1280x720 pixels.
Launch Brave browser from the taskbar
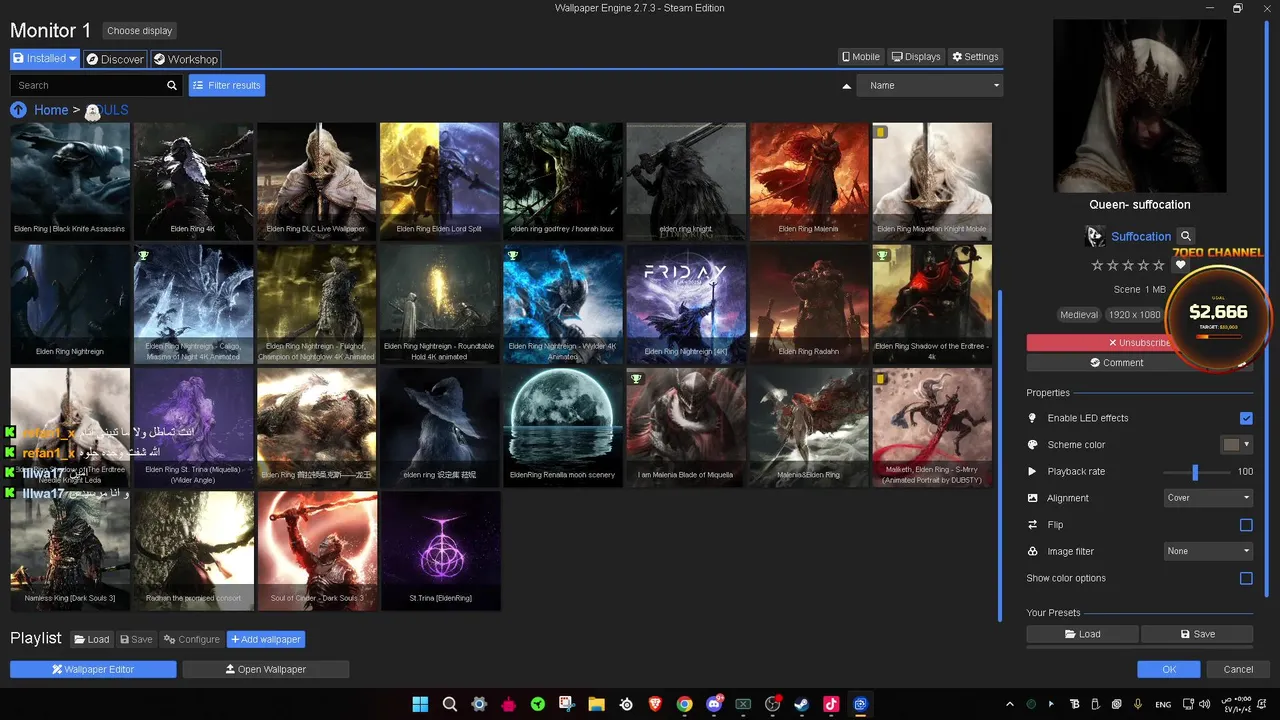(655, 704)
